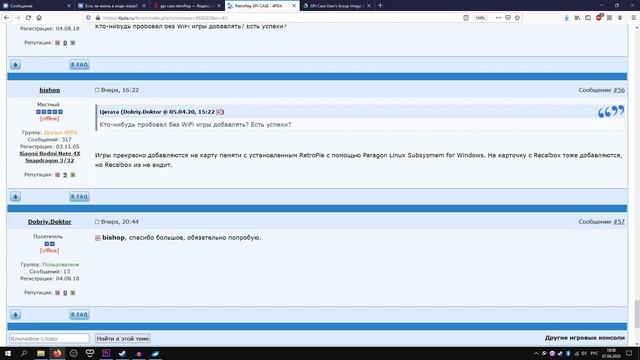Show site security padlock info
This screenshot has width=640, height=360.
[98, 18]
